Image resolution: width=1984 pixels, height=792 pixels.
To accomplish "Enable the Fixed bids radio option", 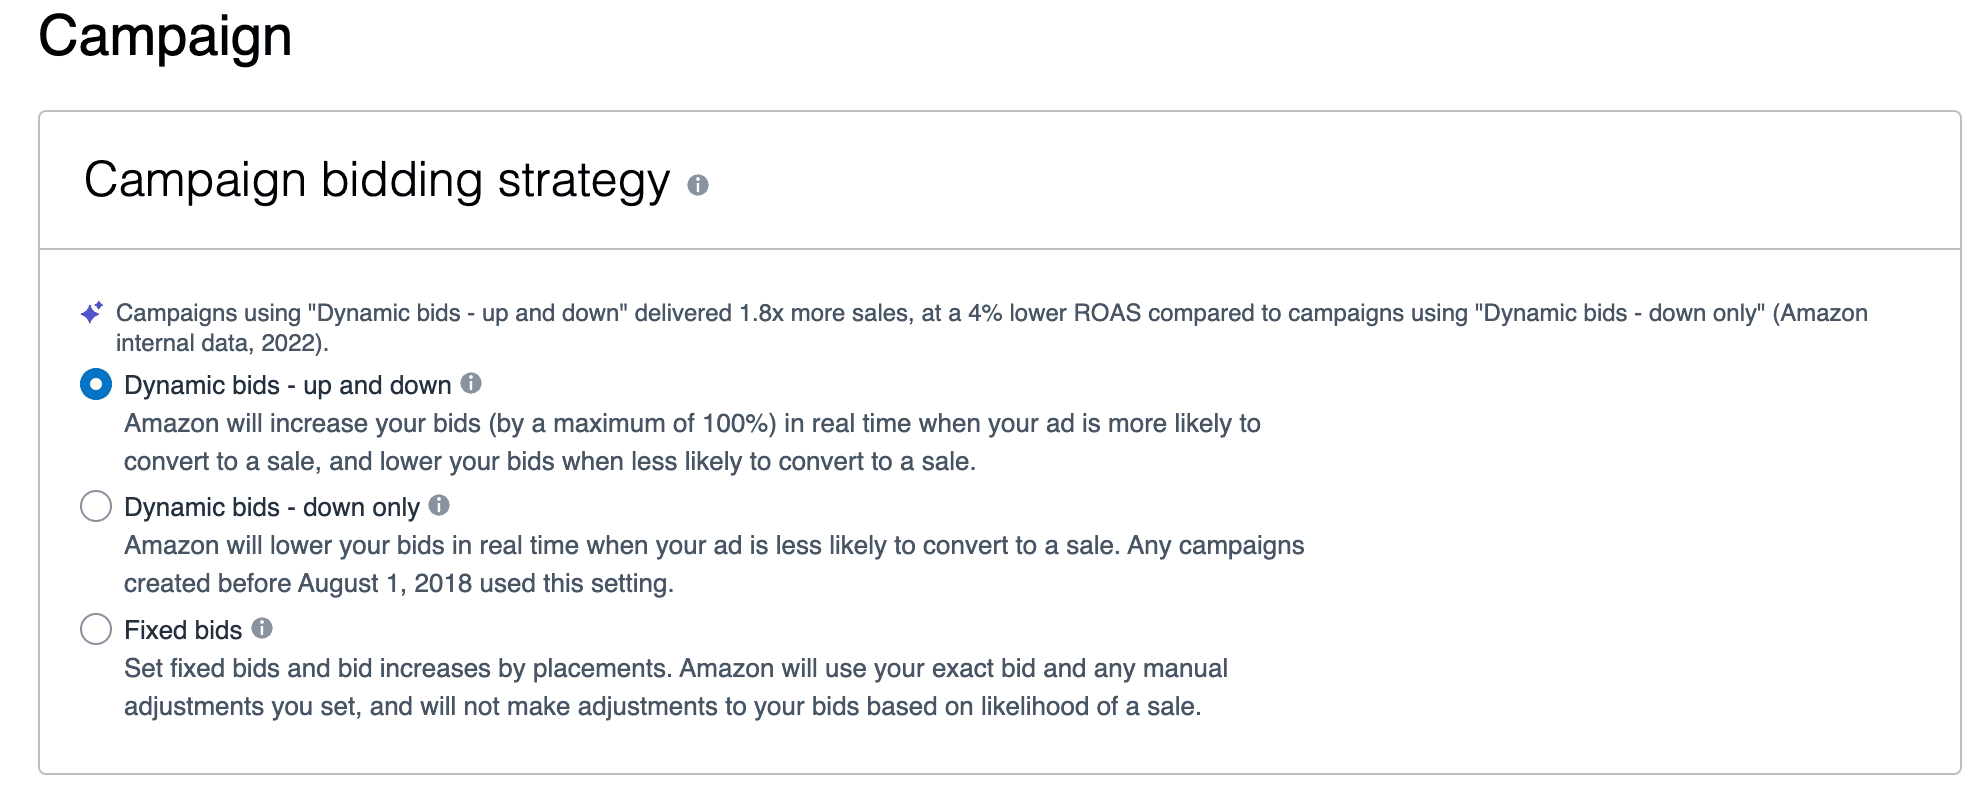I will pos(96,629).
